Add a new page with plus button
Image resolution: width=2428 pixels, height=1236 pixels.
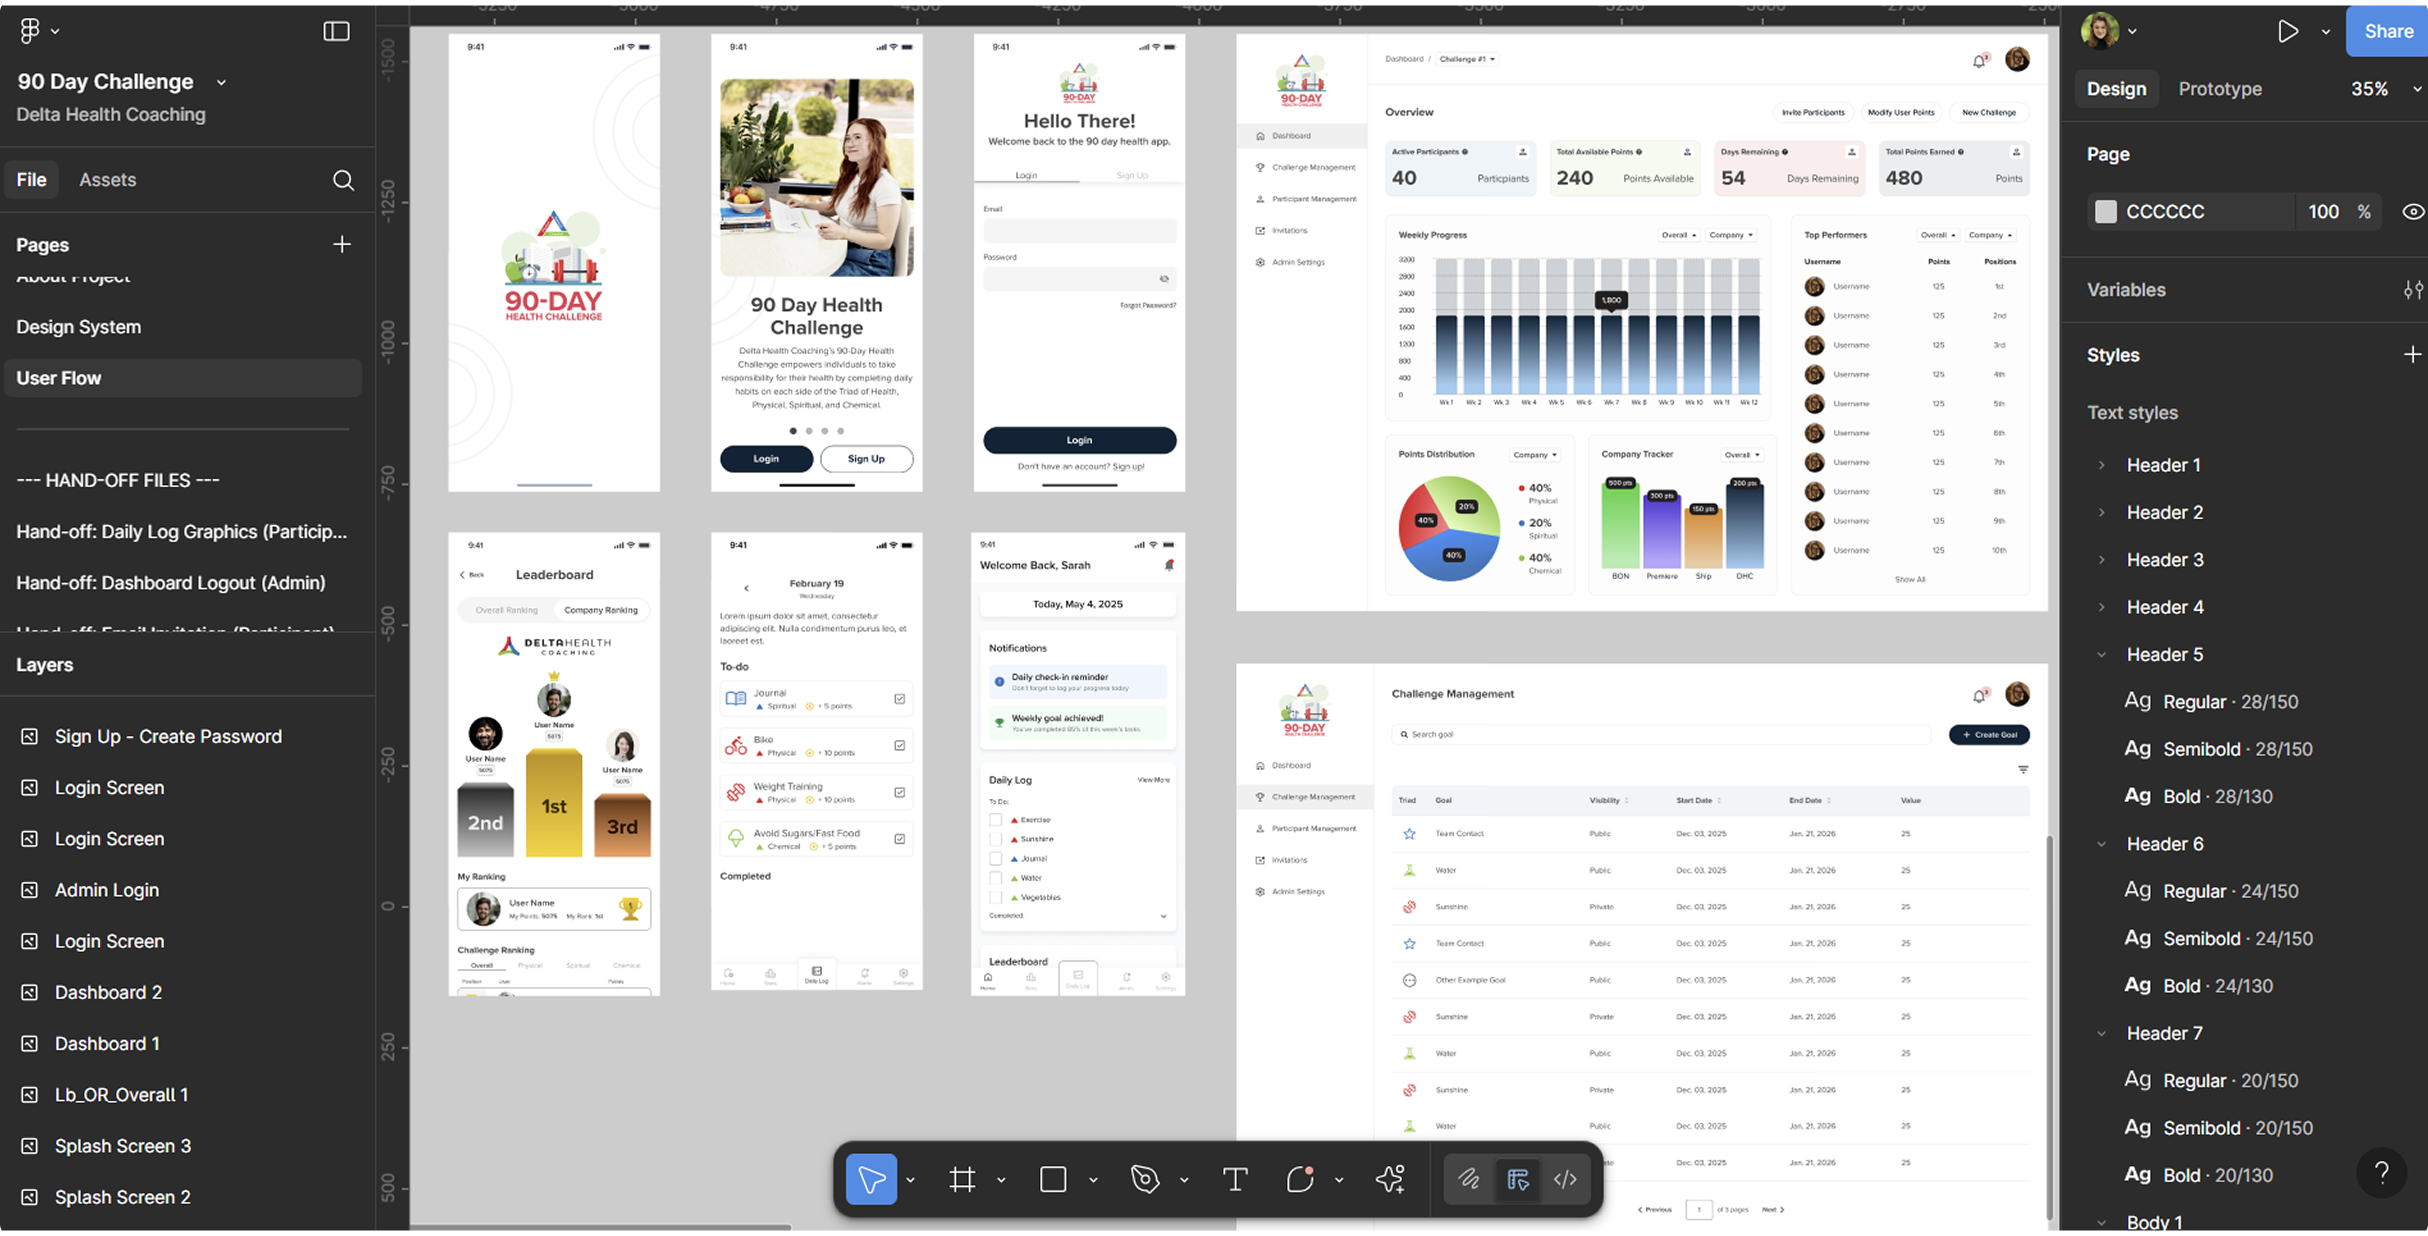[x=342, y=245]
